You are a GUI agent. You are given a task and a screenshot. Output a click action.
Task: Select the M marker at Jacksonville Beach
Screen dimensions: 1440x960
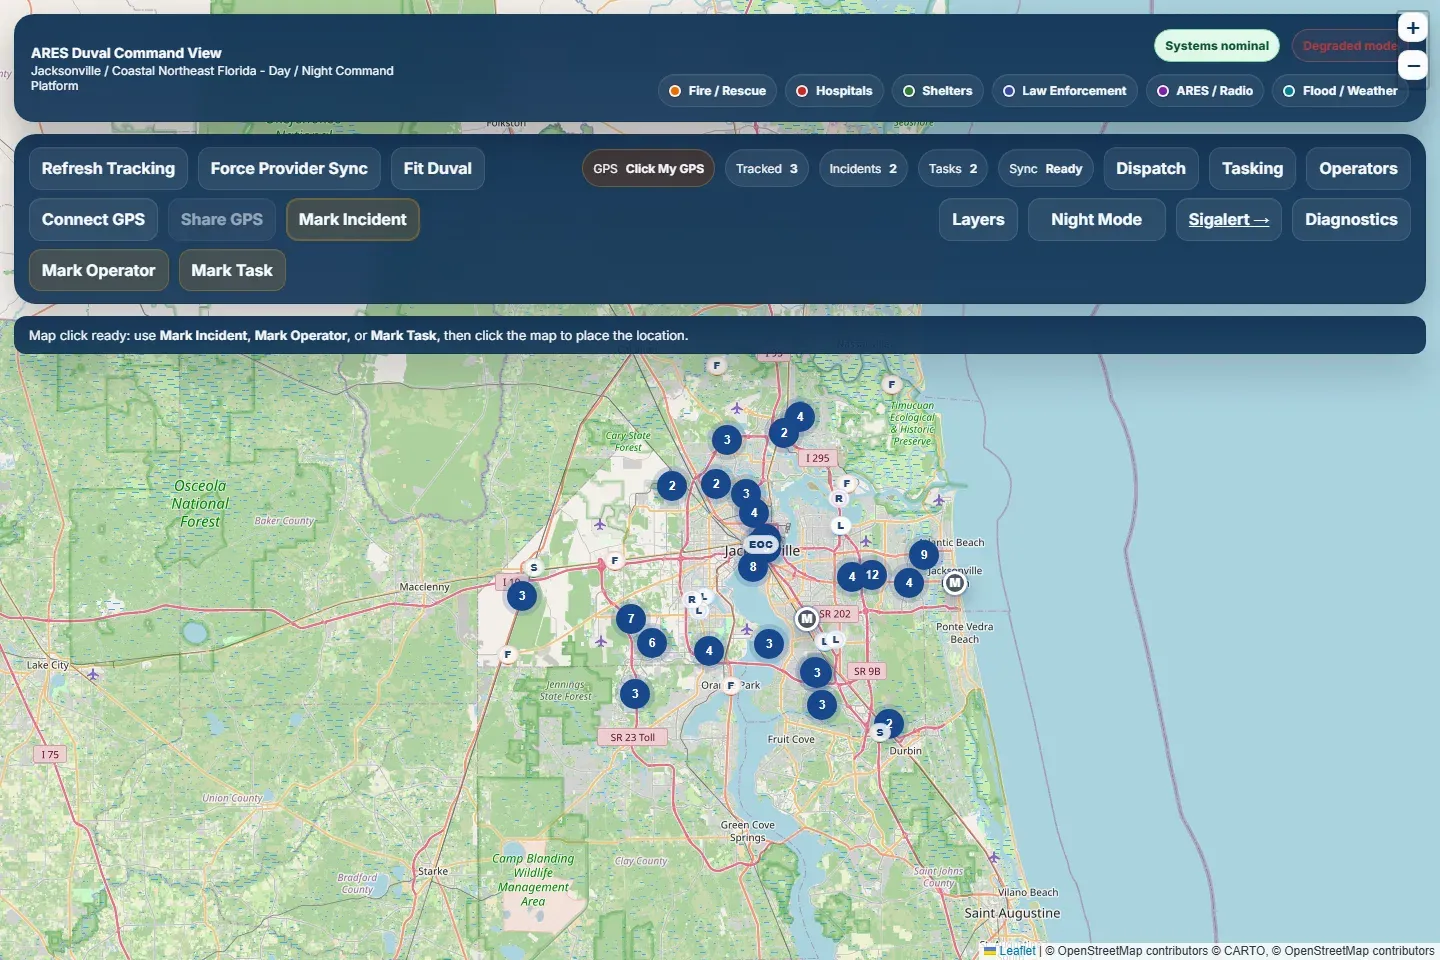955,583
